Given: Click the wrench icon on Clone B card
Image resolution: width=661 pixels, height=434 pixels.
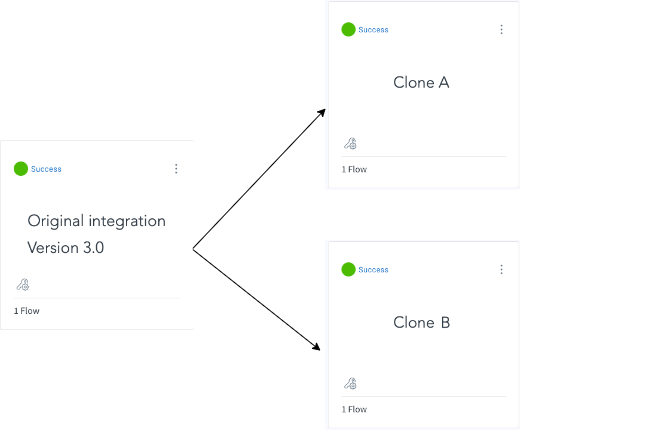Looking at the screenshot, I should (x=350, y=383).
